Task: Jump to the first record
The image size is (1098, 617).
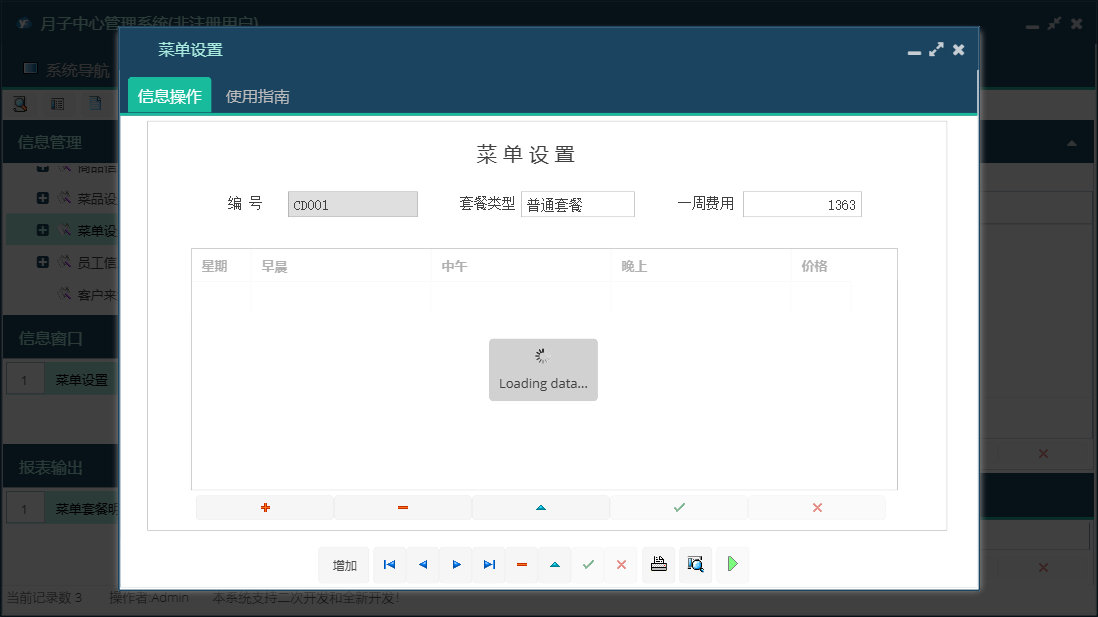Action: tap(389, 564)
